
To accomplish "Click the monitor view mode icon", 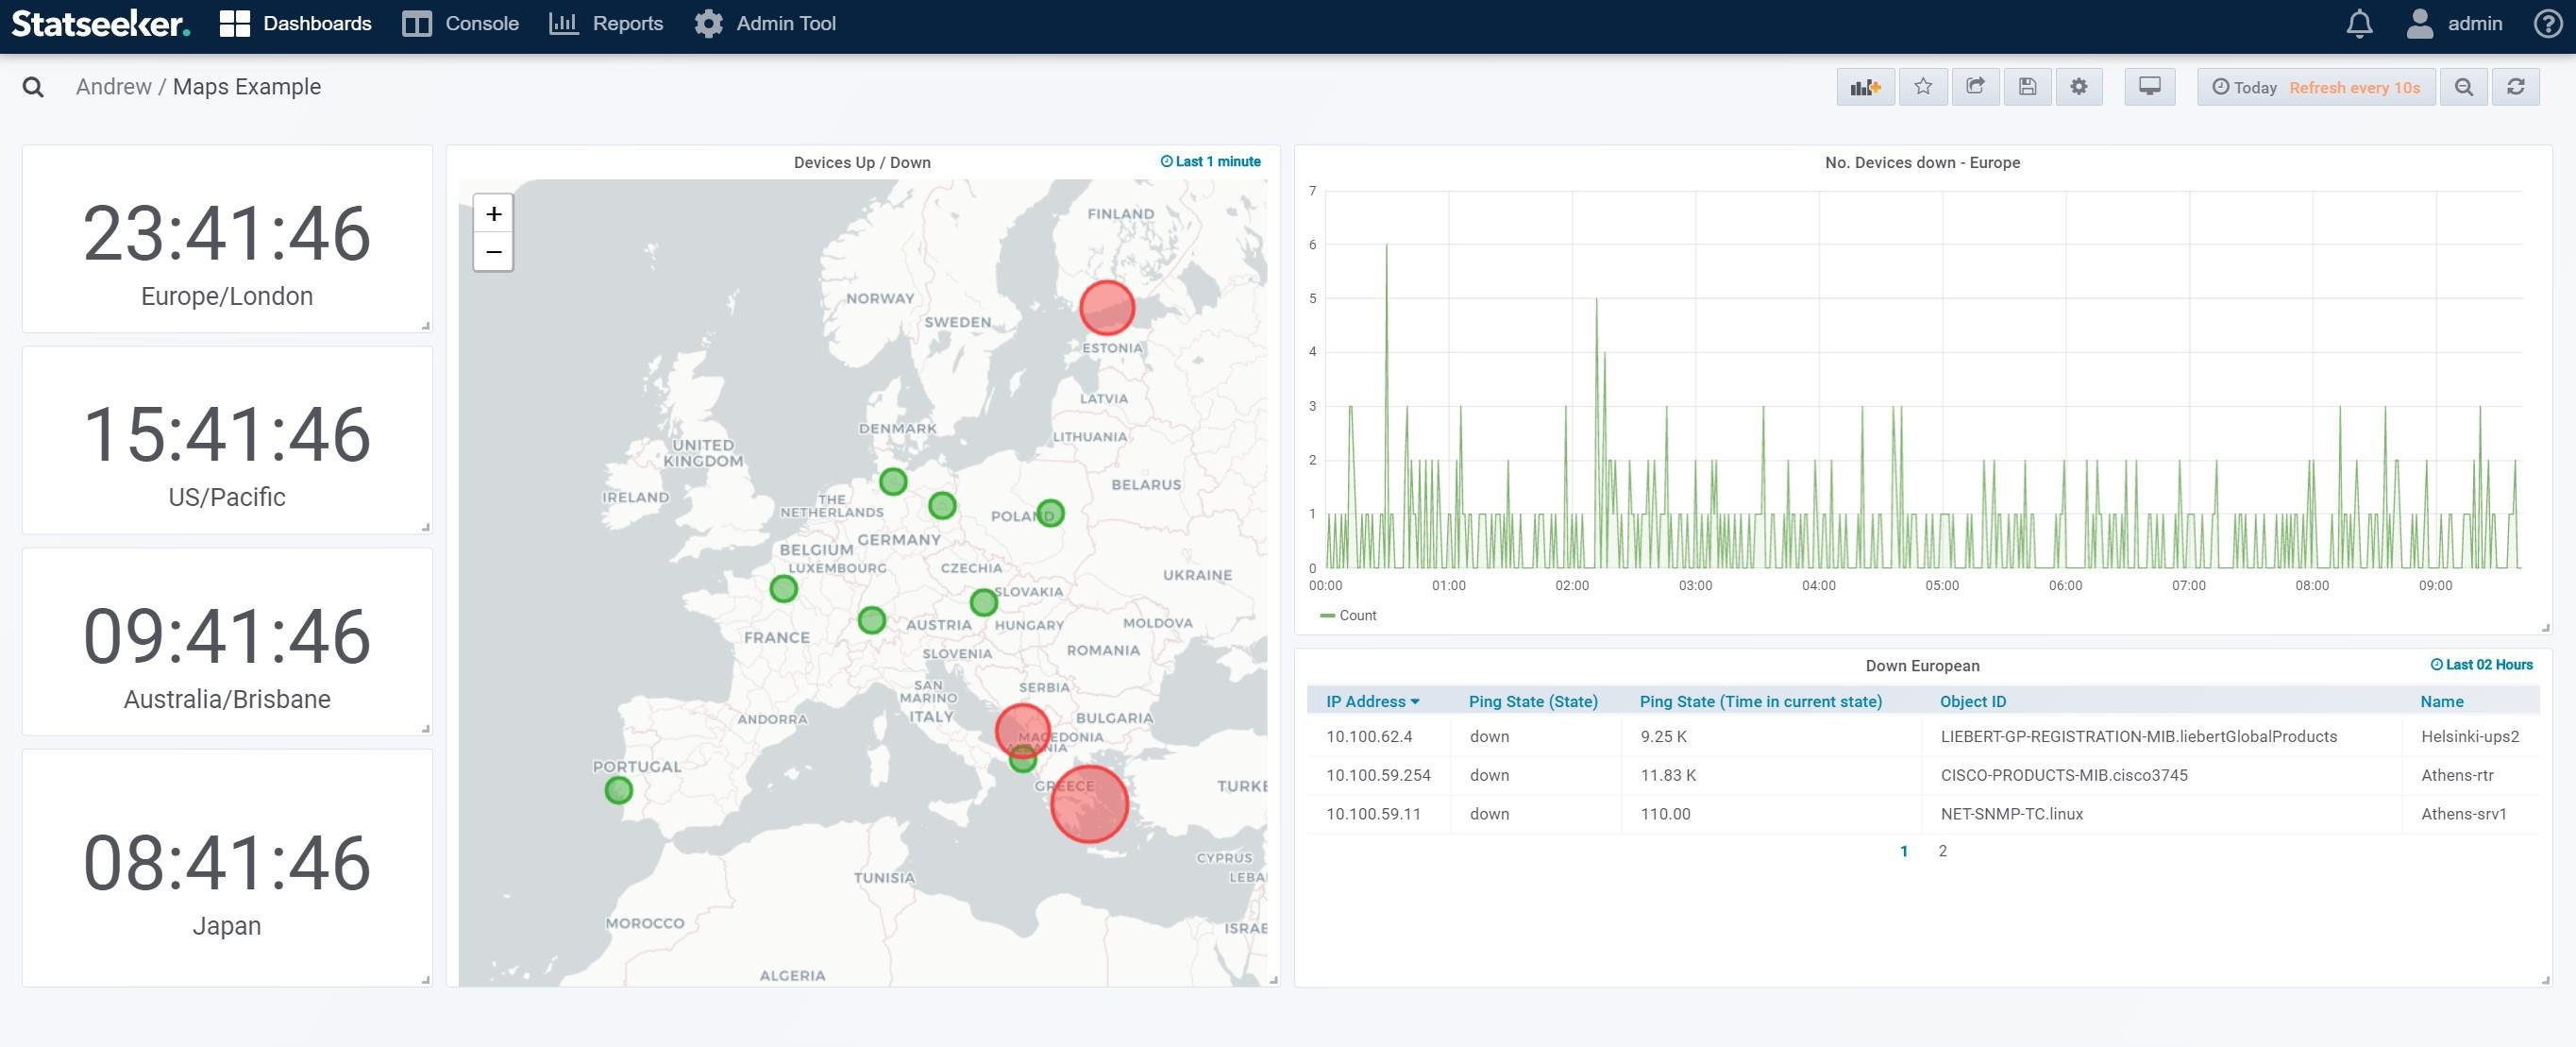I will pyautogui.click(x=2149, y=87).
